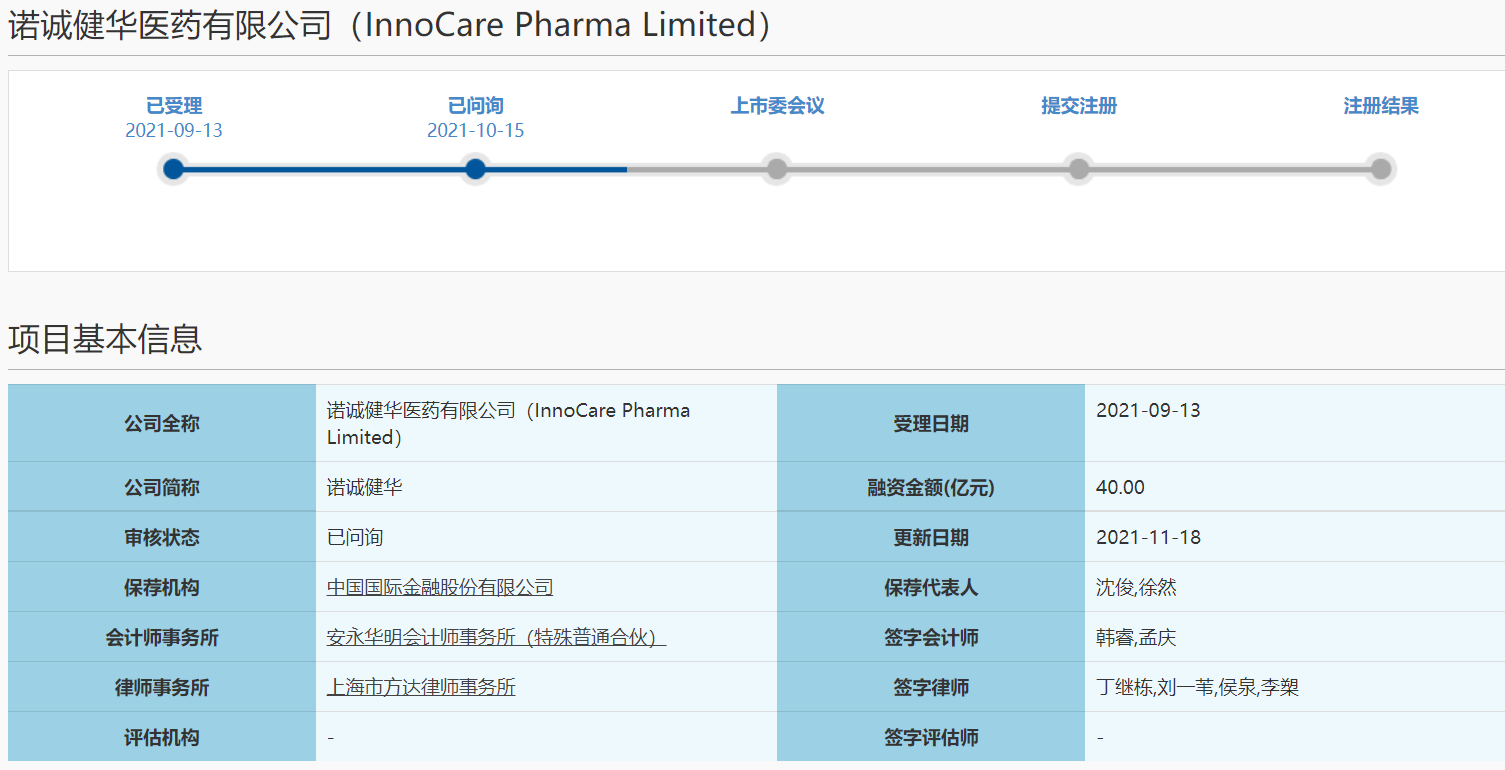
Task: Click the 签字律师 header cell
Action: (x=931, y=687)
